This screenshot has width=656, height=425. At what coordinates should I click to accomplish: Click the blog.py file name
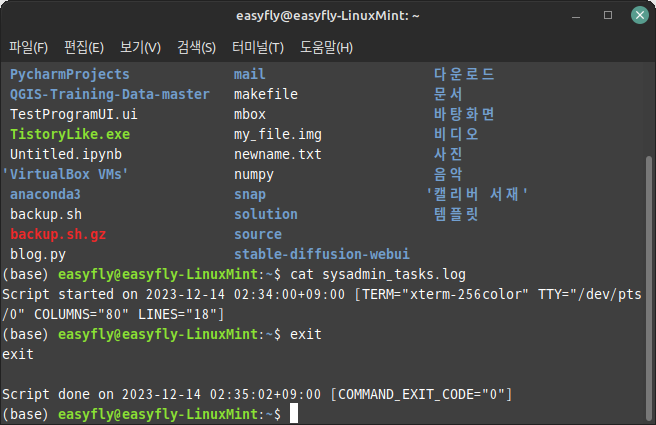38,254
